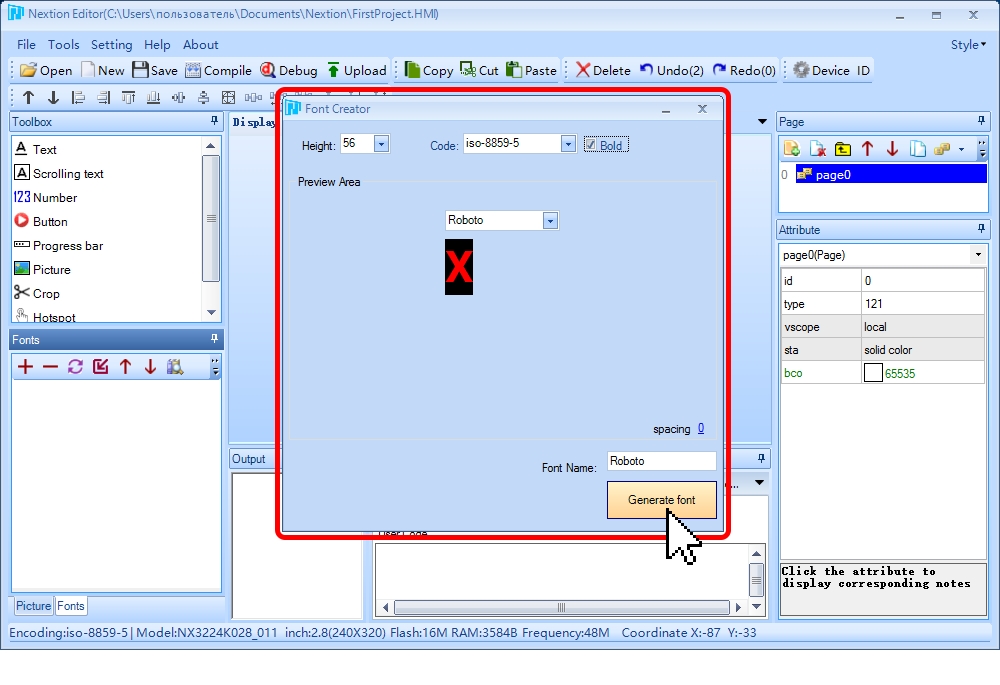The image size is (1000, 685).
Task: Open the Tools menu
Action: (x=64, y=45)
